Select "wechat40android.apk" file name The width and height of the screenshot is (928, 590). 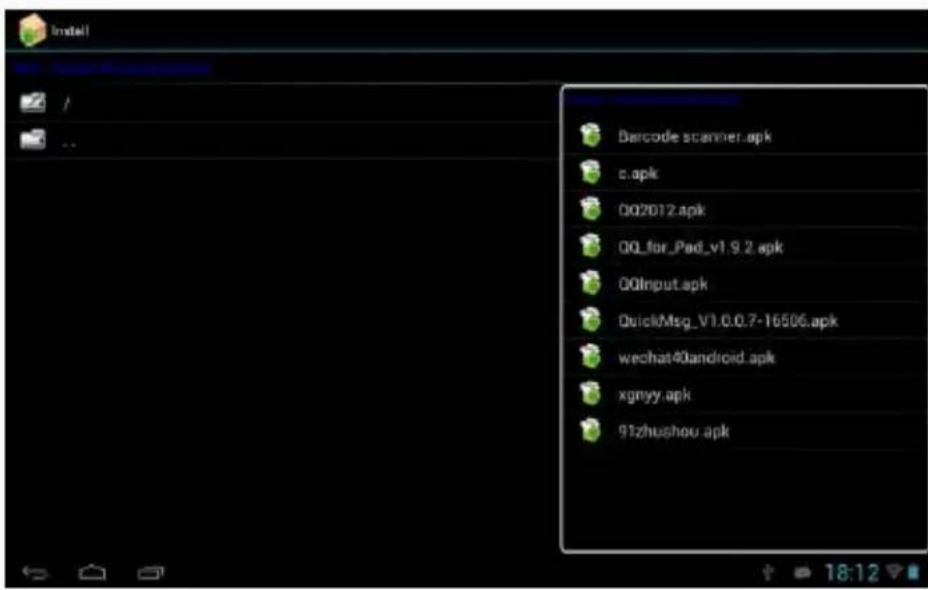tap(697, 358)
